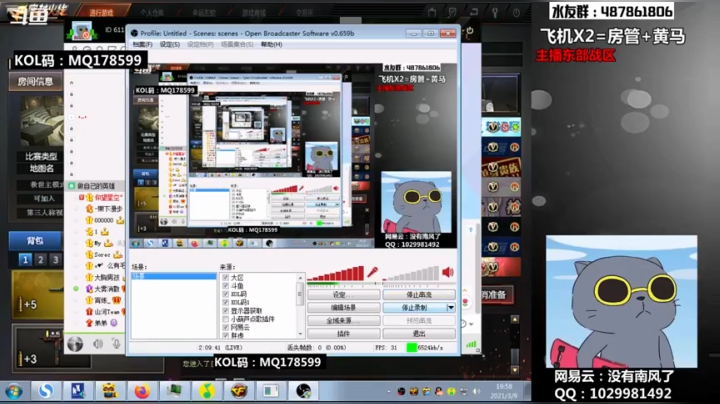Image resolution: width=720 pixels, height=404 pixels.
Task: Click the round avatar at chat panel bottom
Action: pos(75,343)
